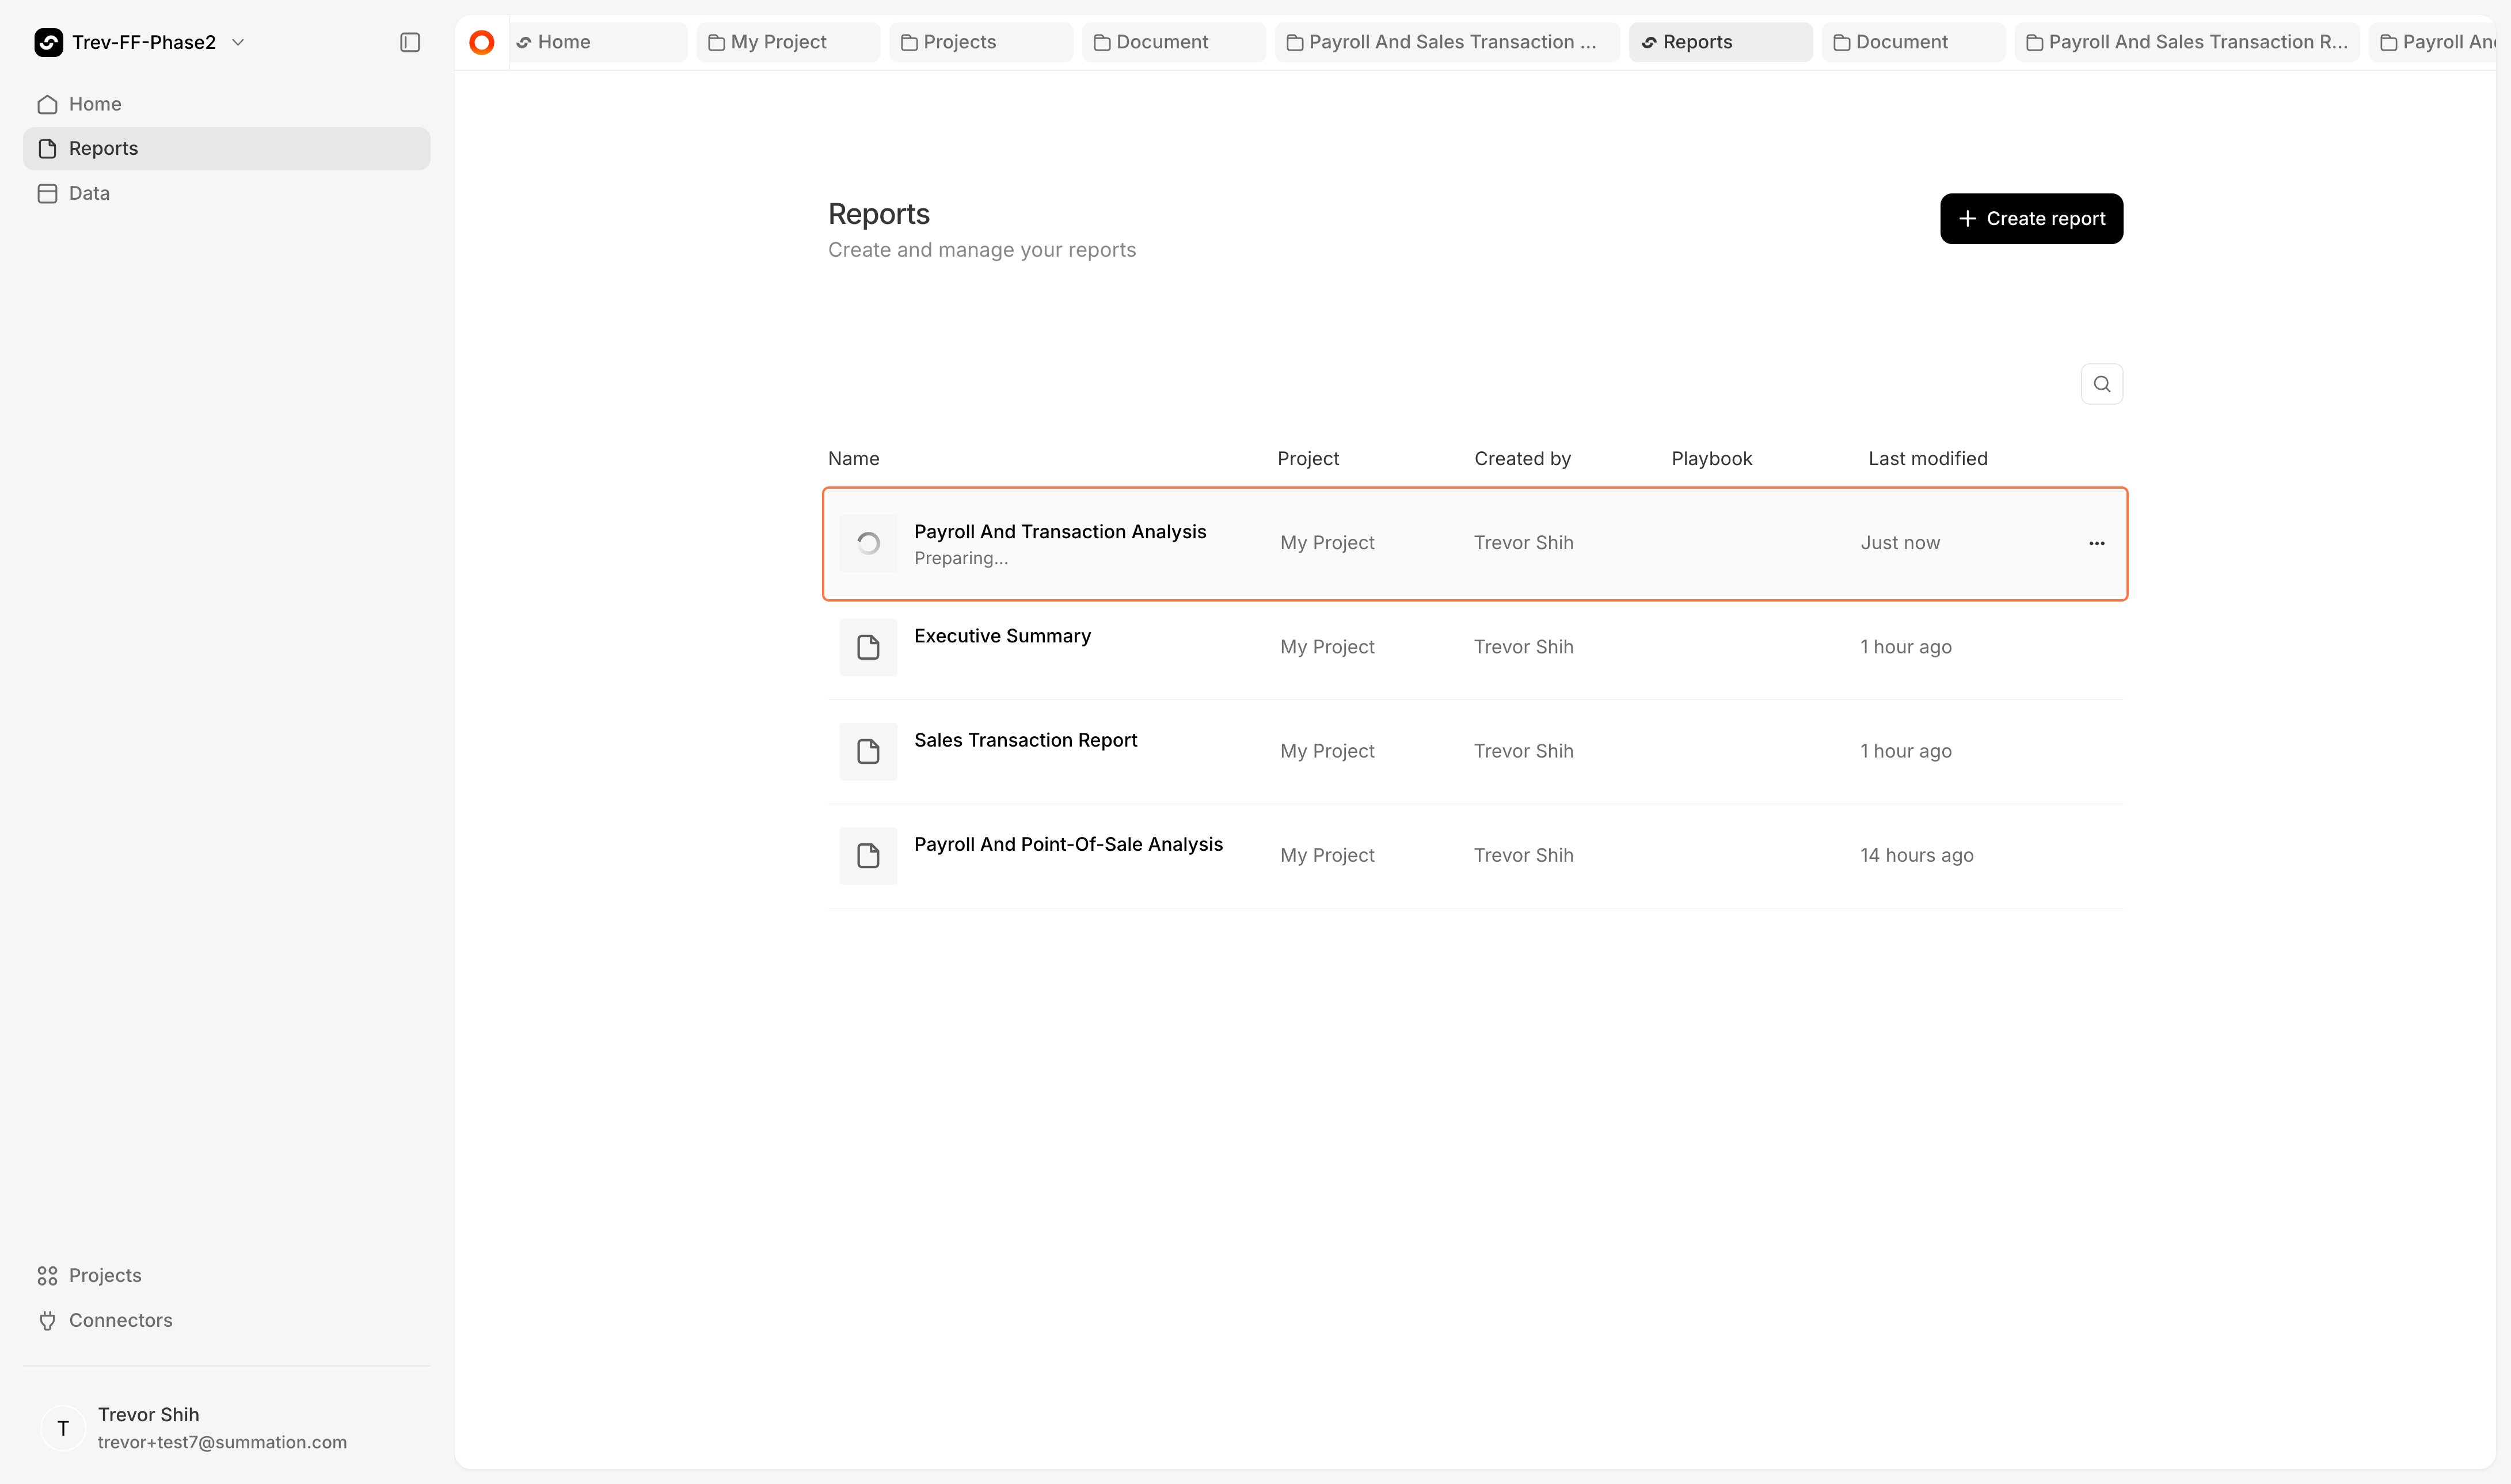Switch to the Home tab
The height and width of the screenshot is (1484, 2511).
(x=598, y=42)
